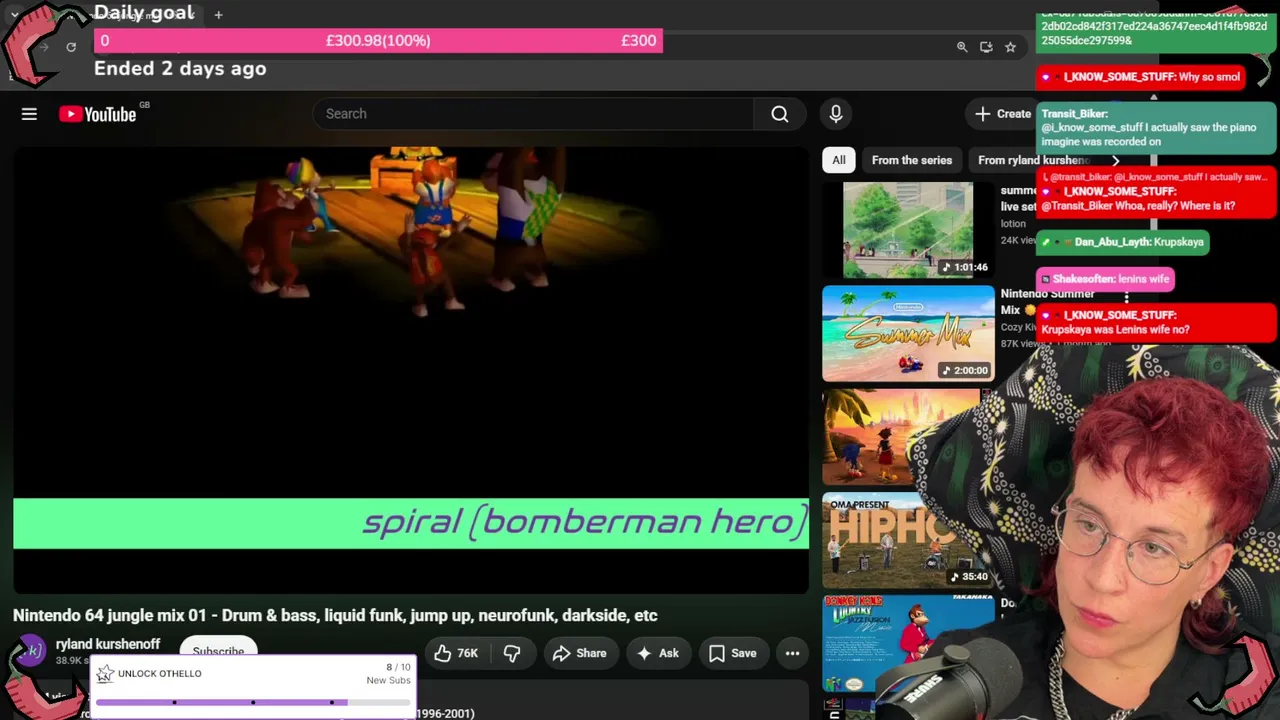This screenshot has height=720, width=1280.
Task: Open ryland kurshenoff channel avatar
Action: [x=30, y=652]
